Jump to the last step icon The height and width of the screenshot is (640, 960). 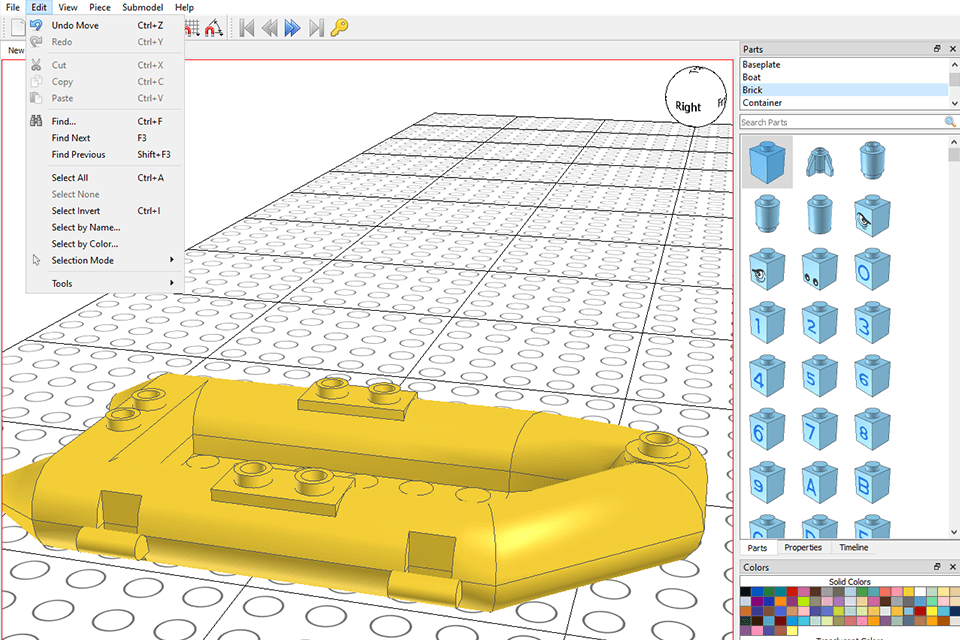click(x=314, y=28)
